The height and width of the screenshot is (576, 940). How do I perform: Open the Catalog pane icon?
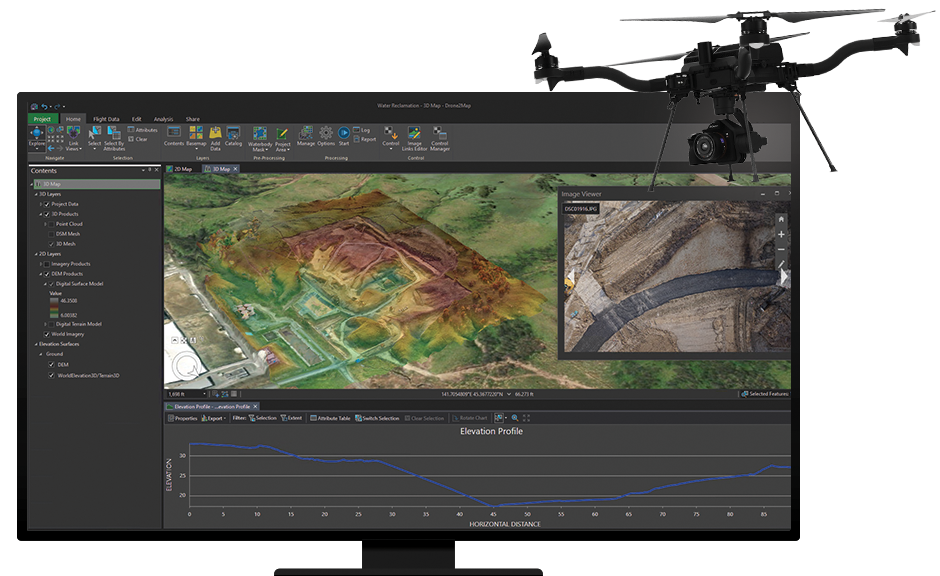(233, 133)
